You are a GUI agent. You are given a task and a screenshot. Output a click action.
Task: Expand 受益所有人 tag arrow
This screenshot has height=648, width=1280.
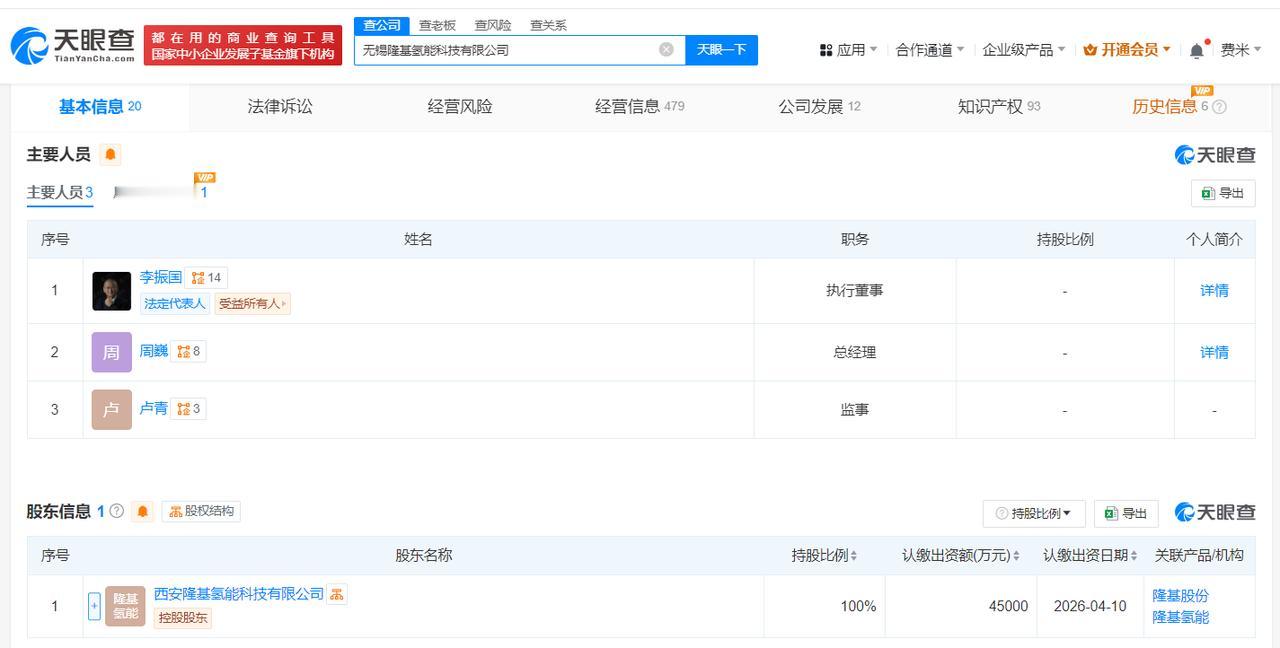[284, 304]
